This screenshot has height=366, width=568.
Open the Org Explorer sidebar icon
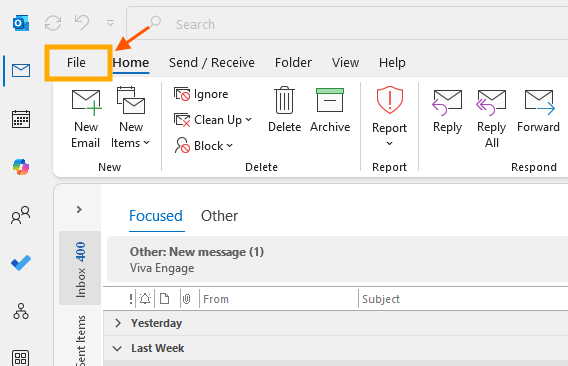[21, 311]
